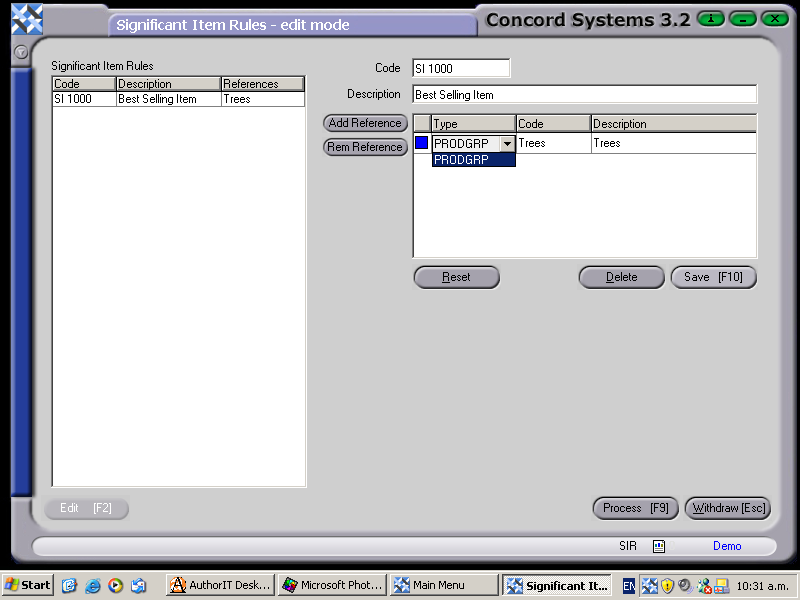Click the Add Reference button
The image size is (800, 600).
pos(365,123)
